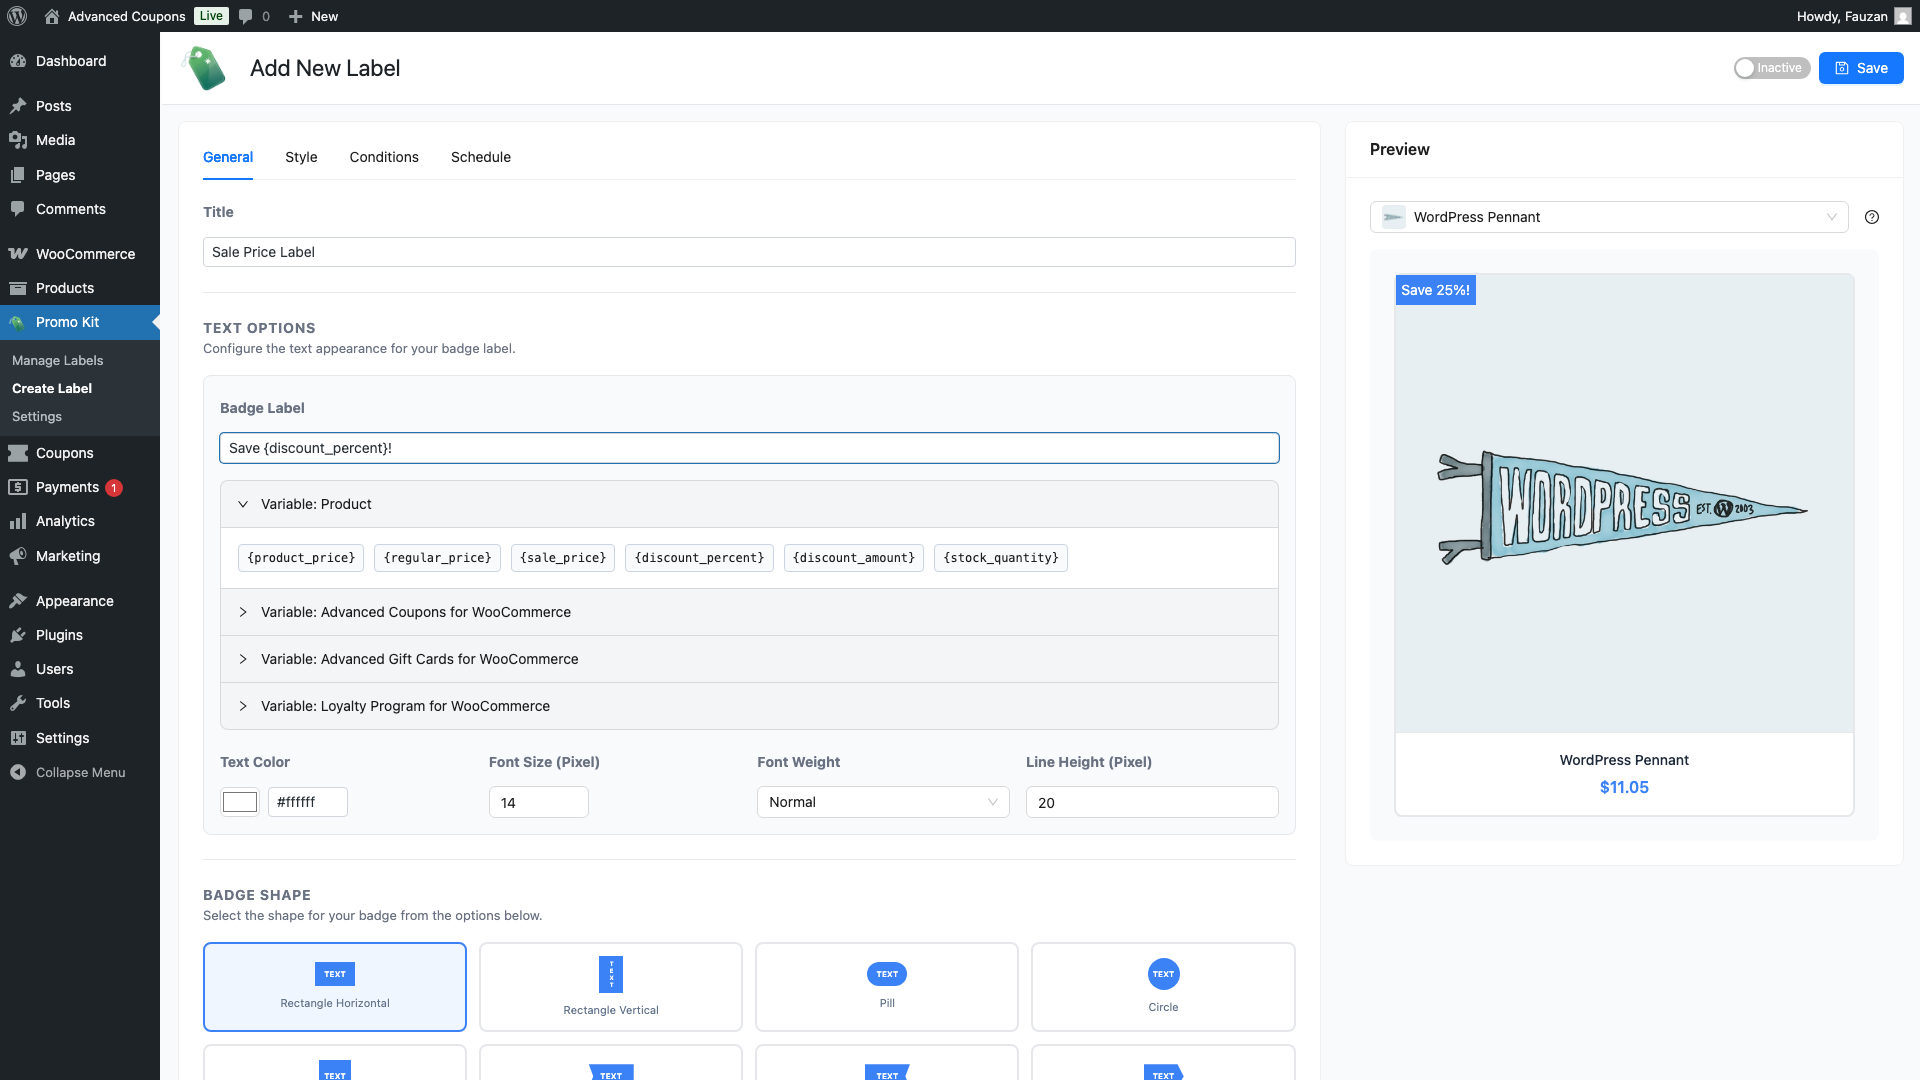The width and height of the screenshot is (1920, 1080).
Task: Click the WooCommerce sidebar icon
Action: click(x=18, y=254)
